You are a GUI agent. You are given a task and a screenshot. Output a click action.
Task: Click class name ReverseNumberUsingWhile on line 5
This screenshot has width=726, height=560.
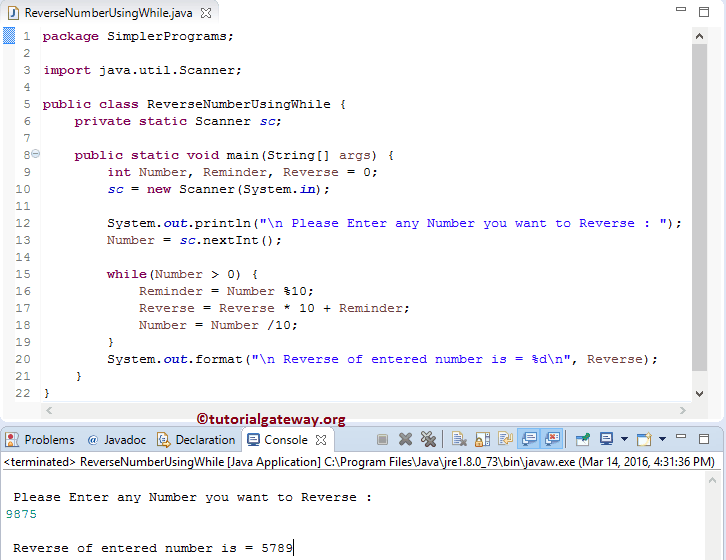(238, 104)
